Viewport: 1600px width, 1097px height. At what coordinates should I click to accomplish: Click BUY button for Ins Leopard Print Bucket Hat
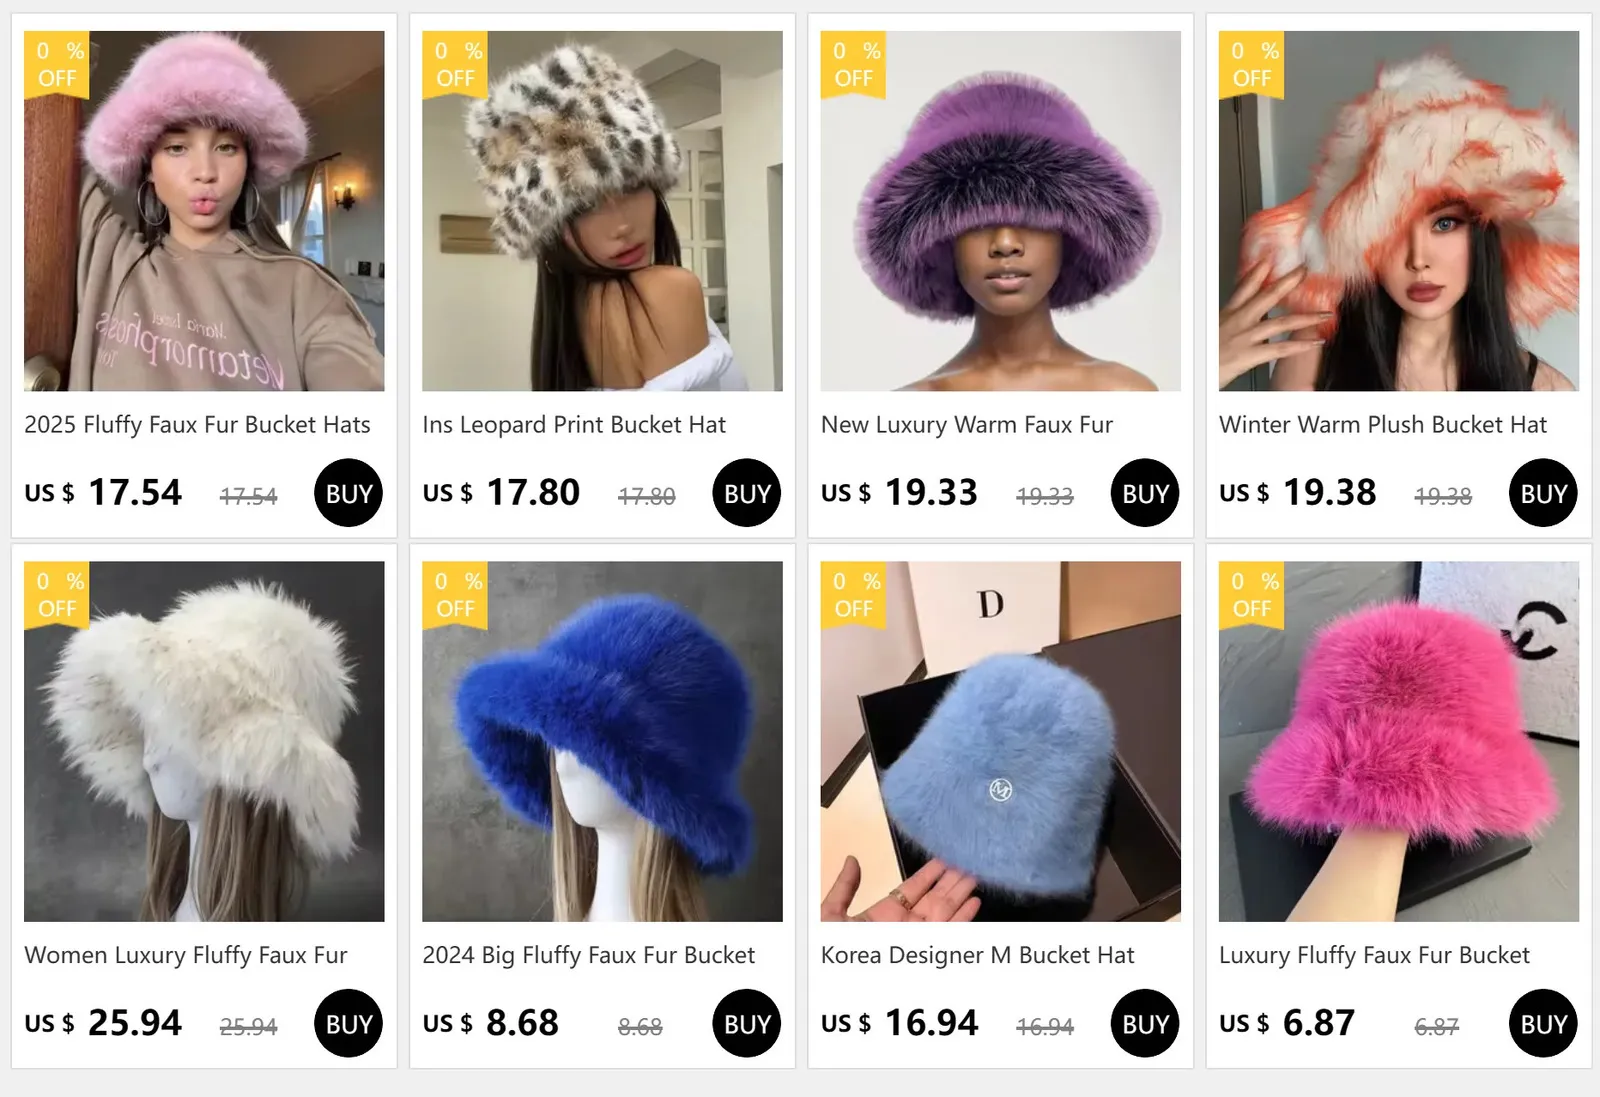pos(746,493)
